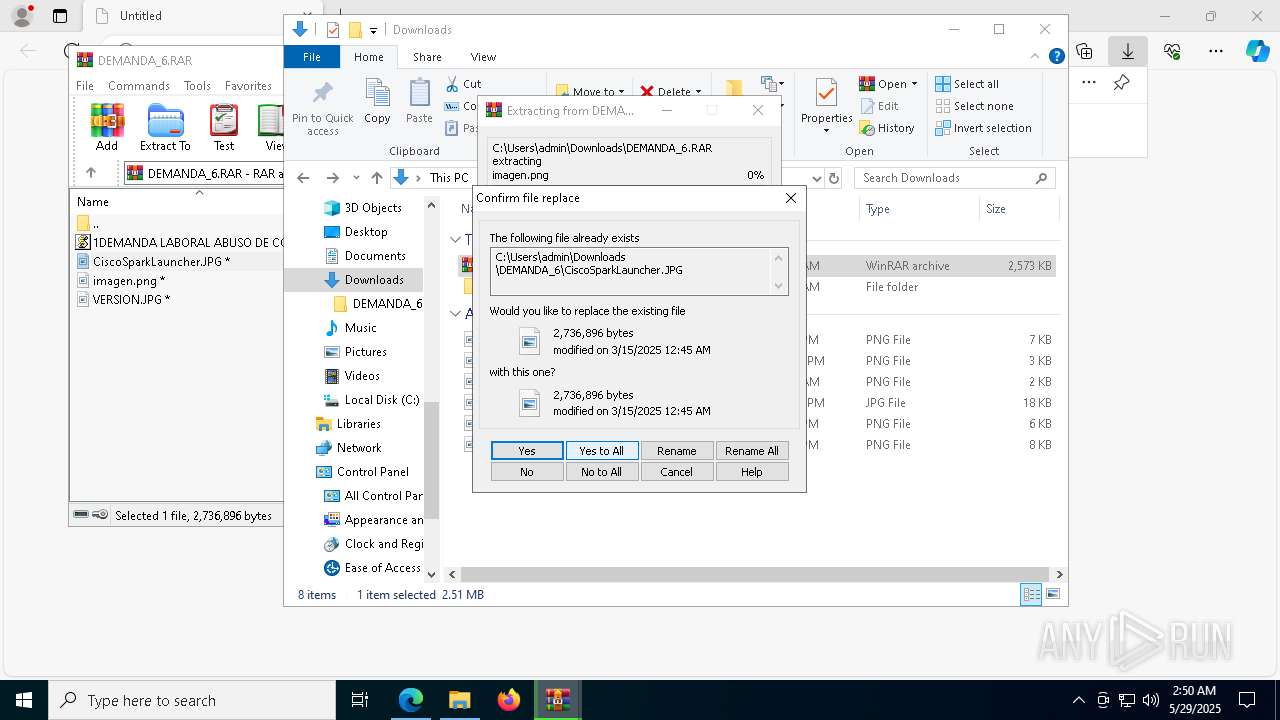
Task: Switch to large icons view button
Action: 1052,595
